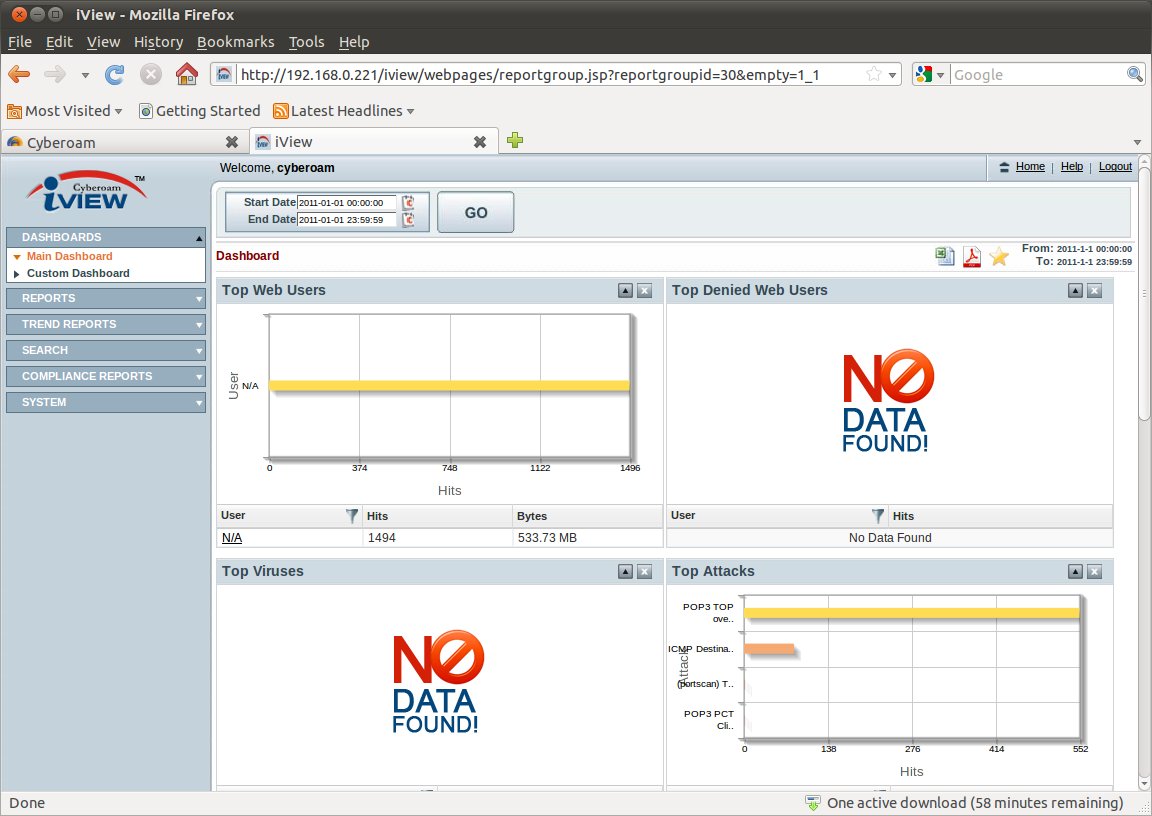Expand Trend Reports sidebar section
The image size is (1152, 816).
point(105,324)
